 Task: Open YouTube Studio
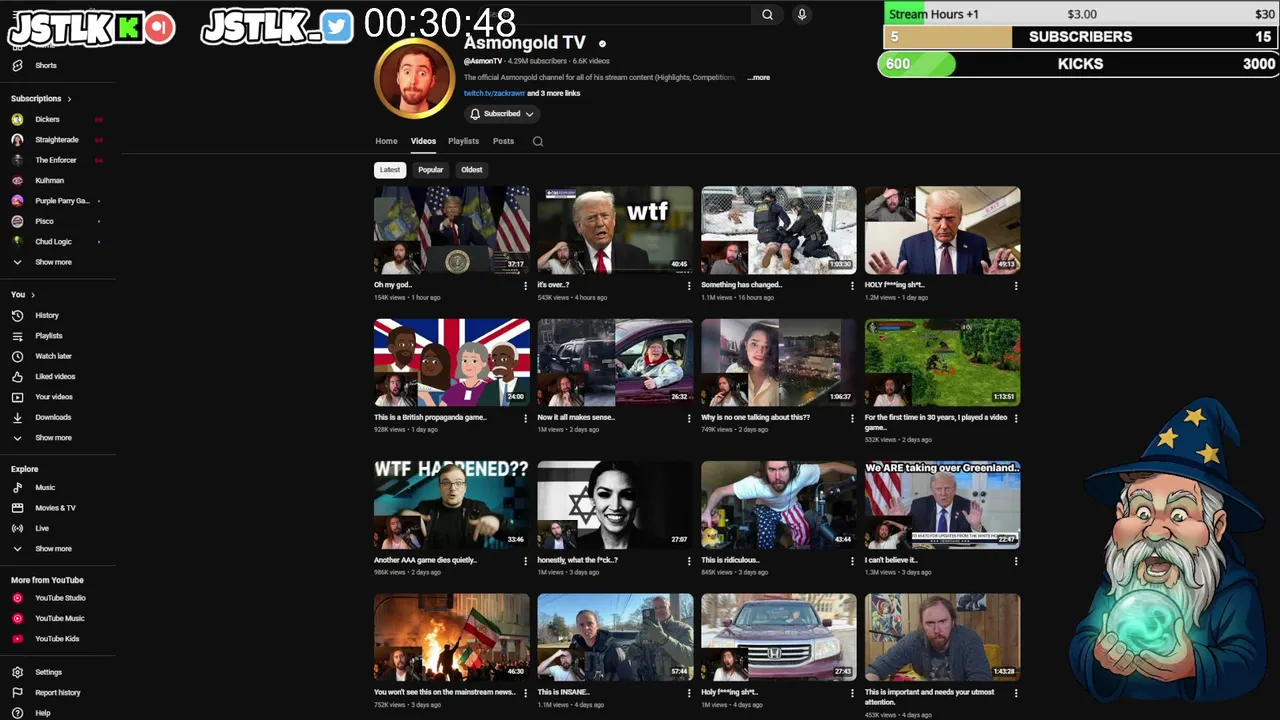[60, 598]
